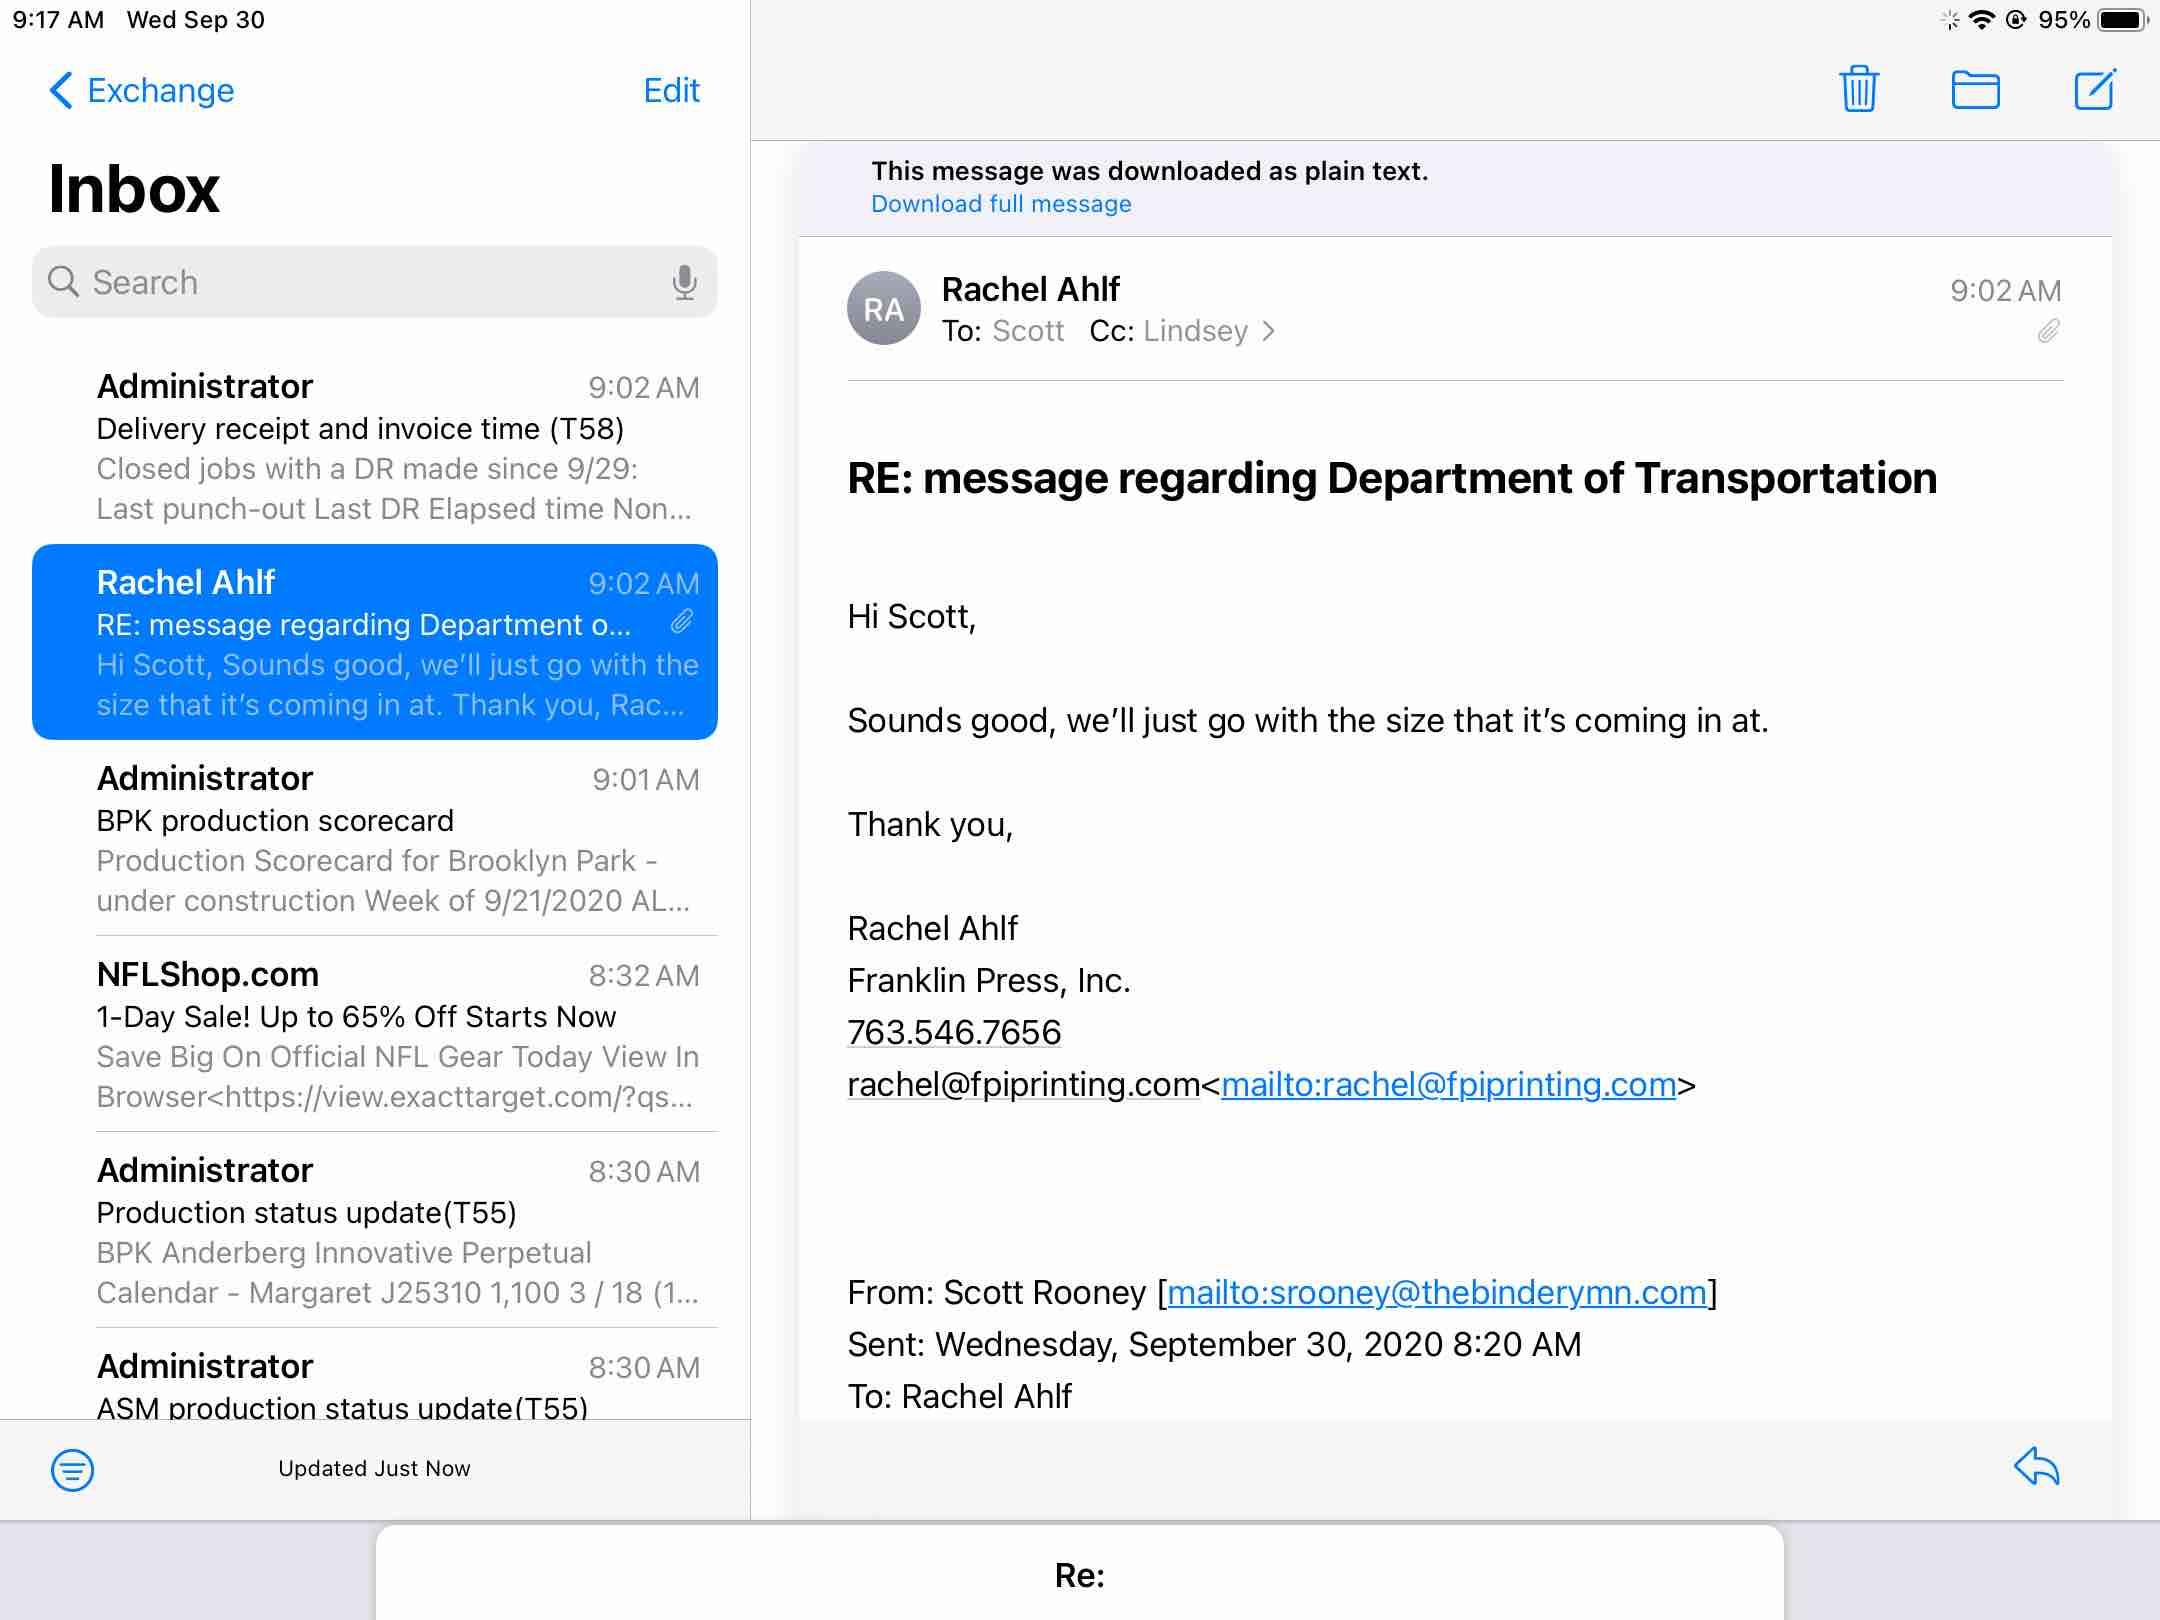Tap the trash icon to delete message
Screen dimensions: 2160x1620
click(1858, 90)
